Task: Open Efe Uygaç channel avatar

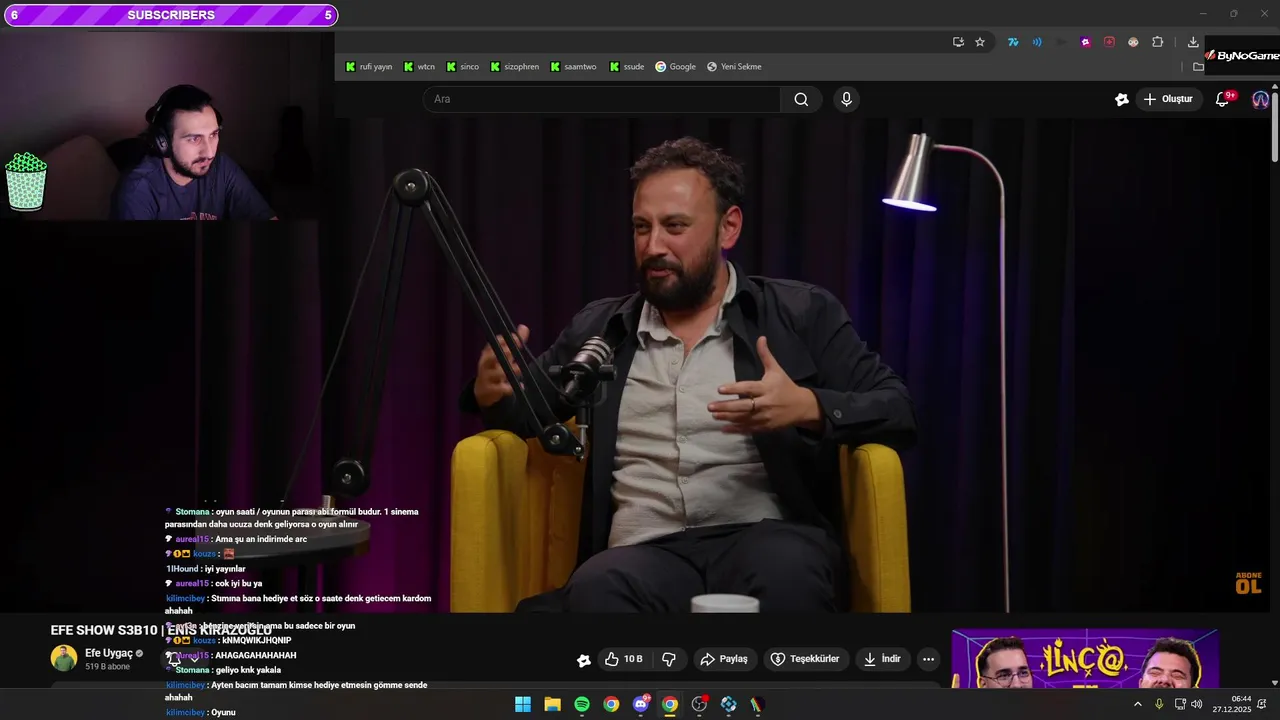Action: 64,658
